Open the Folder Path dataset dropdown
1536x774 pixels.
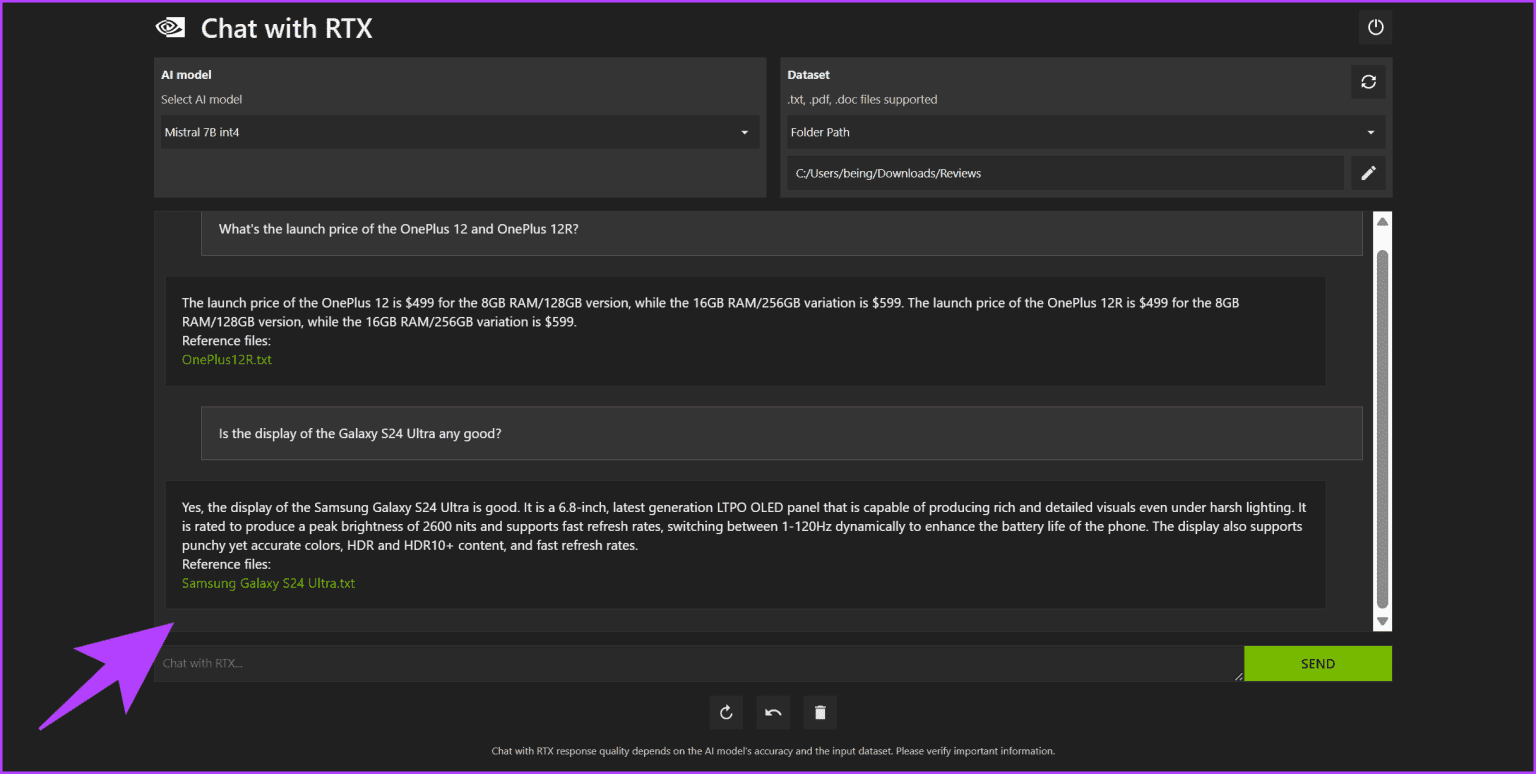click(x=1086, y=132)
